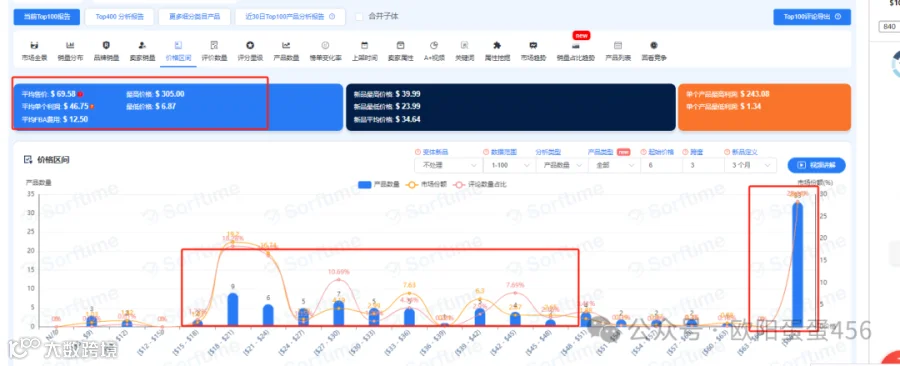
Task: Select the 属性挖掘 puzzle piece icon
Action: [x=497, y=45]
